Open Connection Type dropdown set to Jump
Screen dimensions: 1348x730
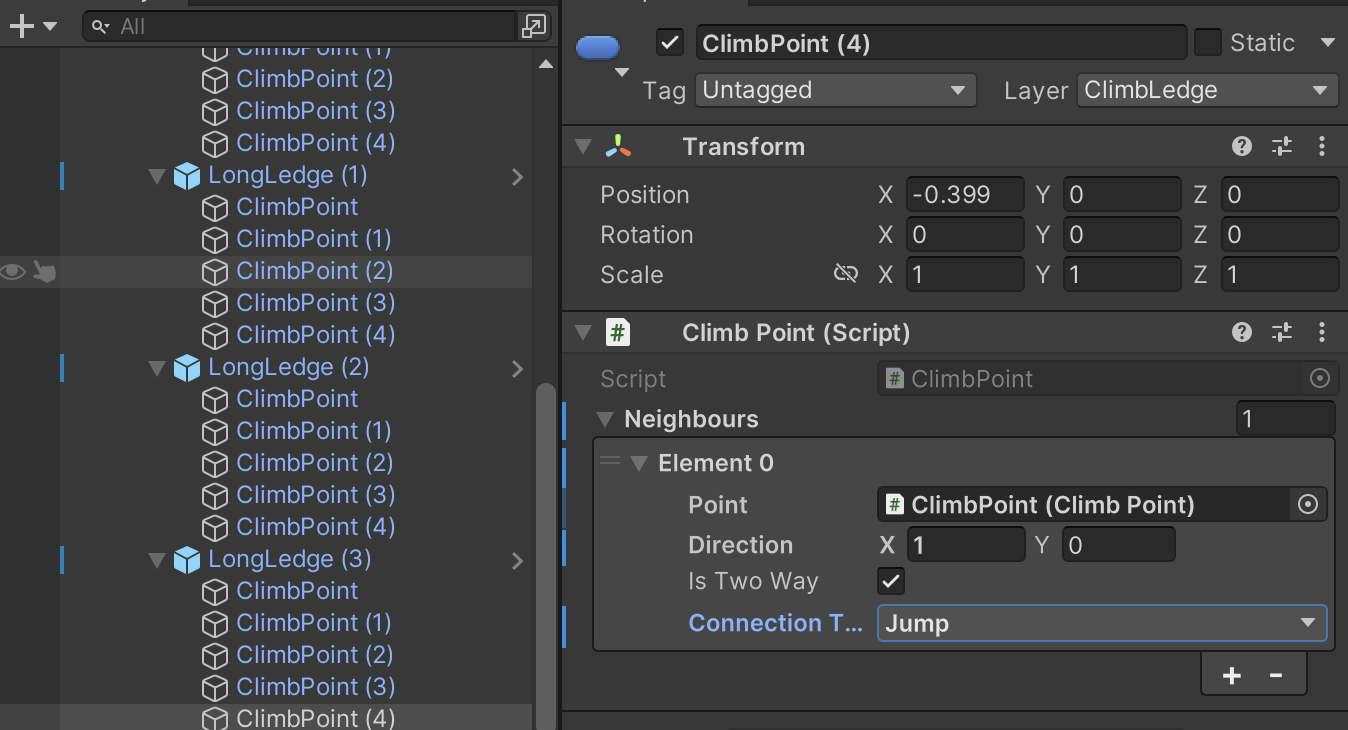1101,623
